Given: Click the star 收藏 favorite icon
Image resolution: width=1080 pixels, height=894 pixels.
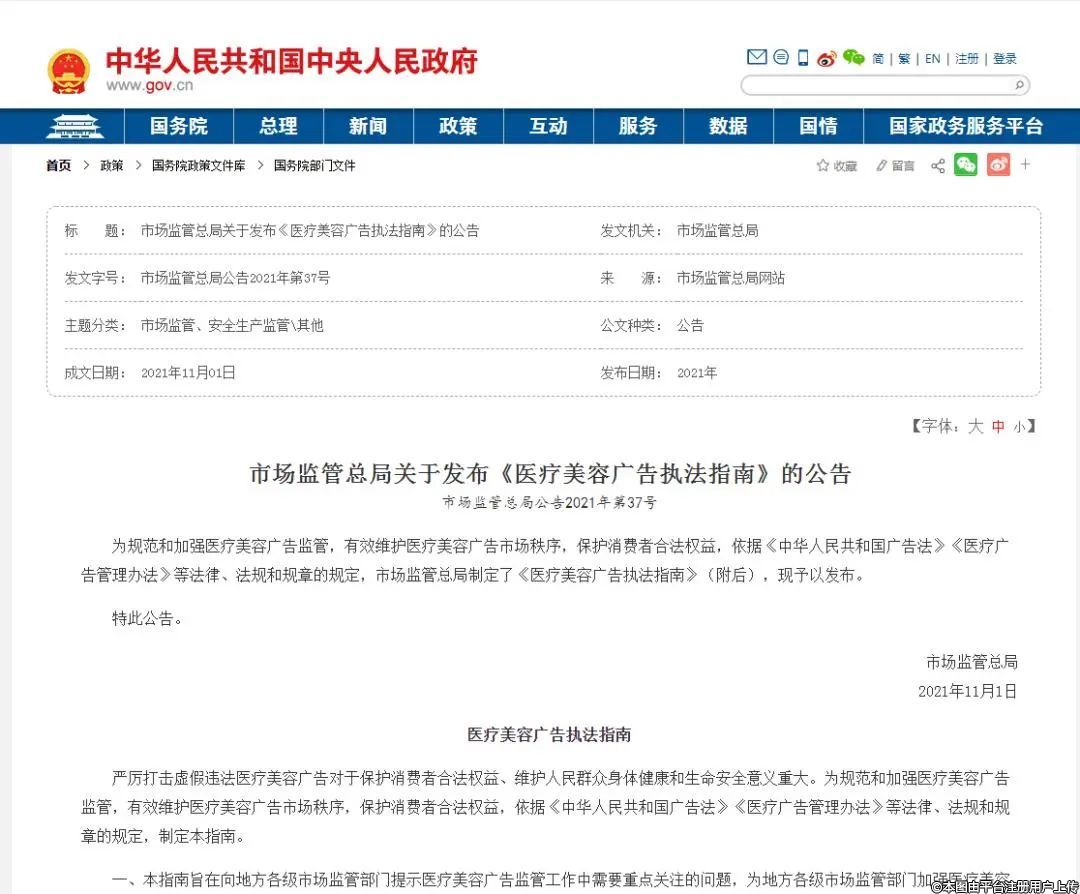Looking at the screenshot, I should pos(823,166).
